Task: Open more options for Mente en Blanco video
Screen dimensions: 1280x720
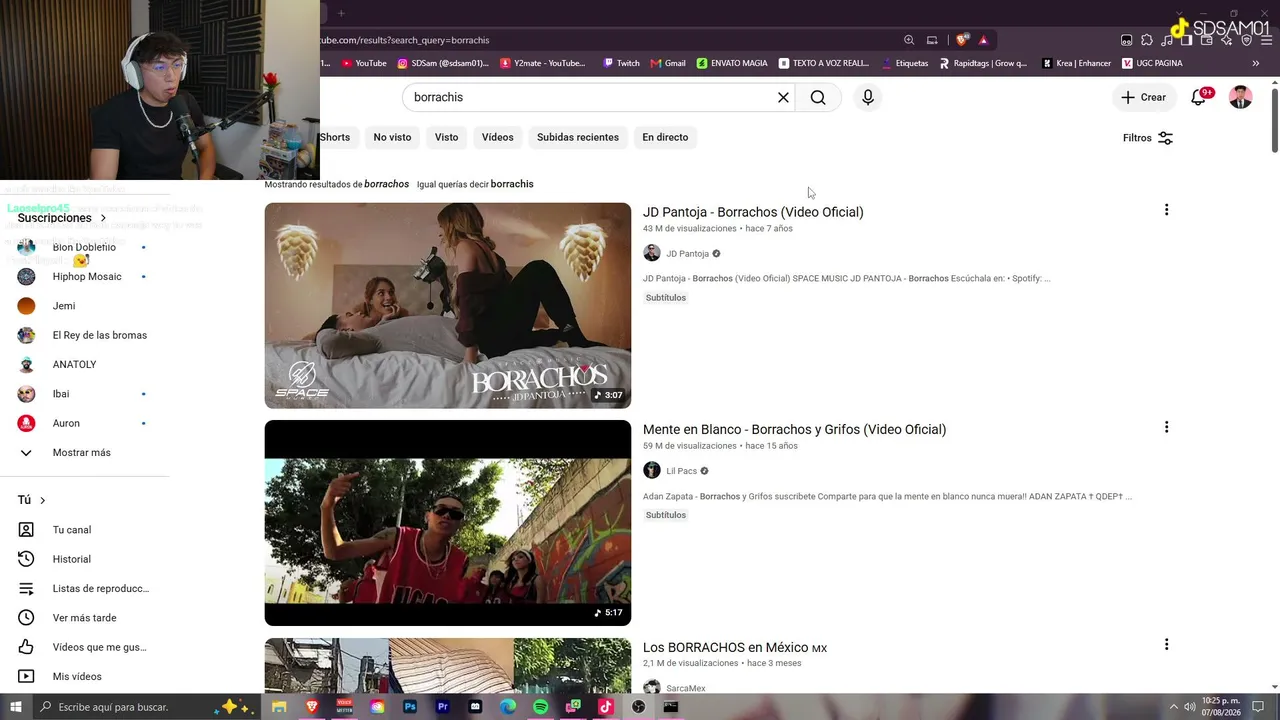Action: 1166,427
